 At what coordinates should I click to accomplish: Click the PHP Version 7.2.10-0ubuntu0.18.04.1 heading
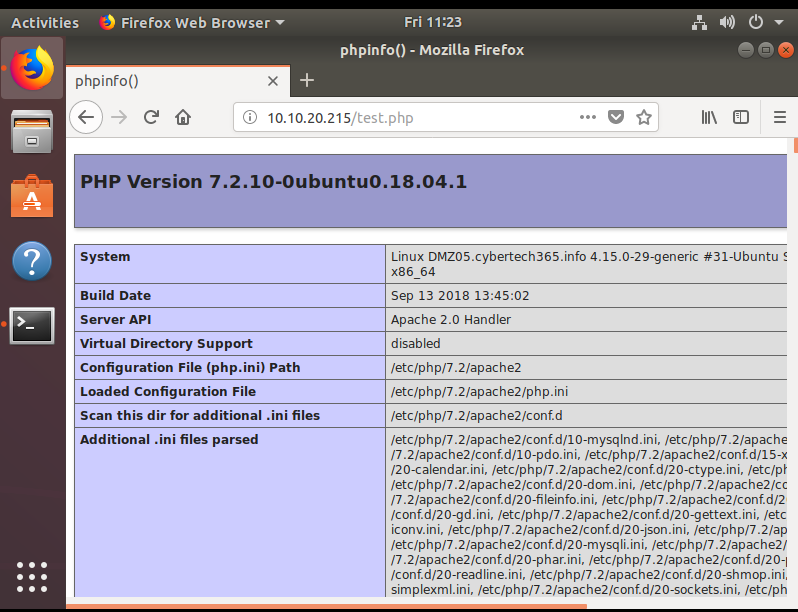point(273,182)
